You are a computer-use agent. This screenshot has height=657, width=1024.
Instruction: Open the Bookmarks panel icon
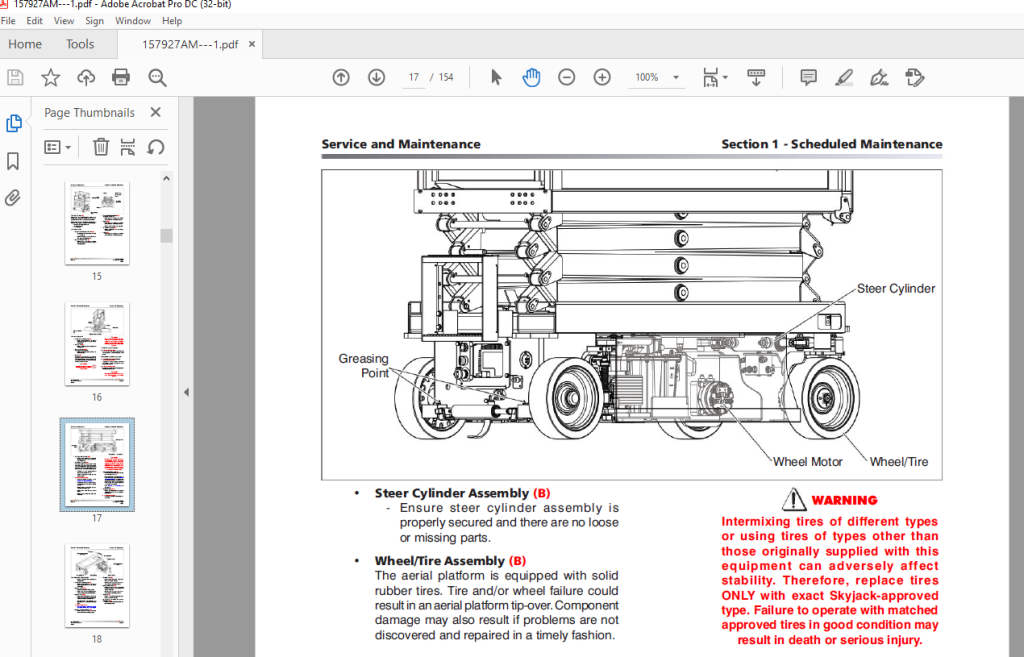pos(13,161)
